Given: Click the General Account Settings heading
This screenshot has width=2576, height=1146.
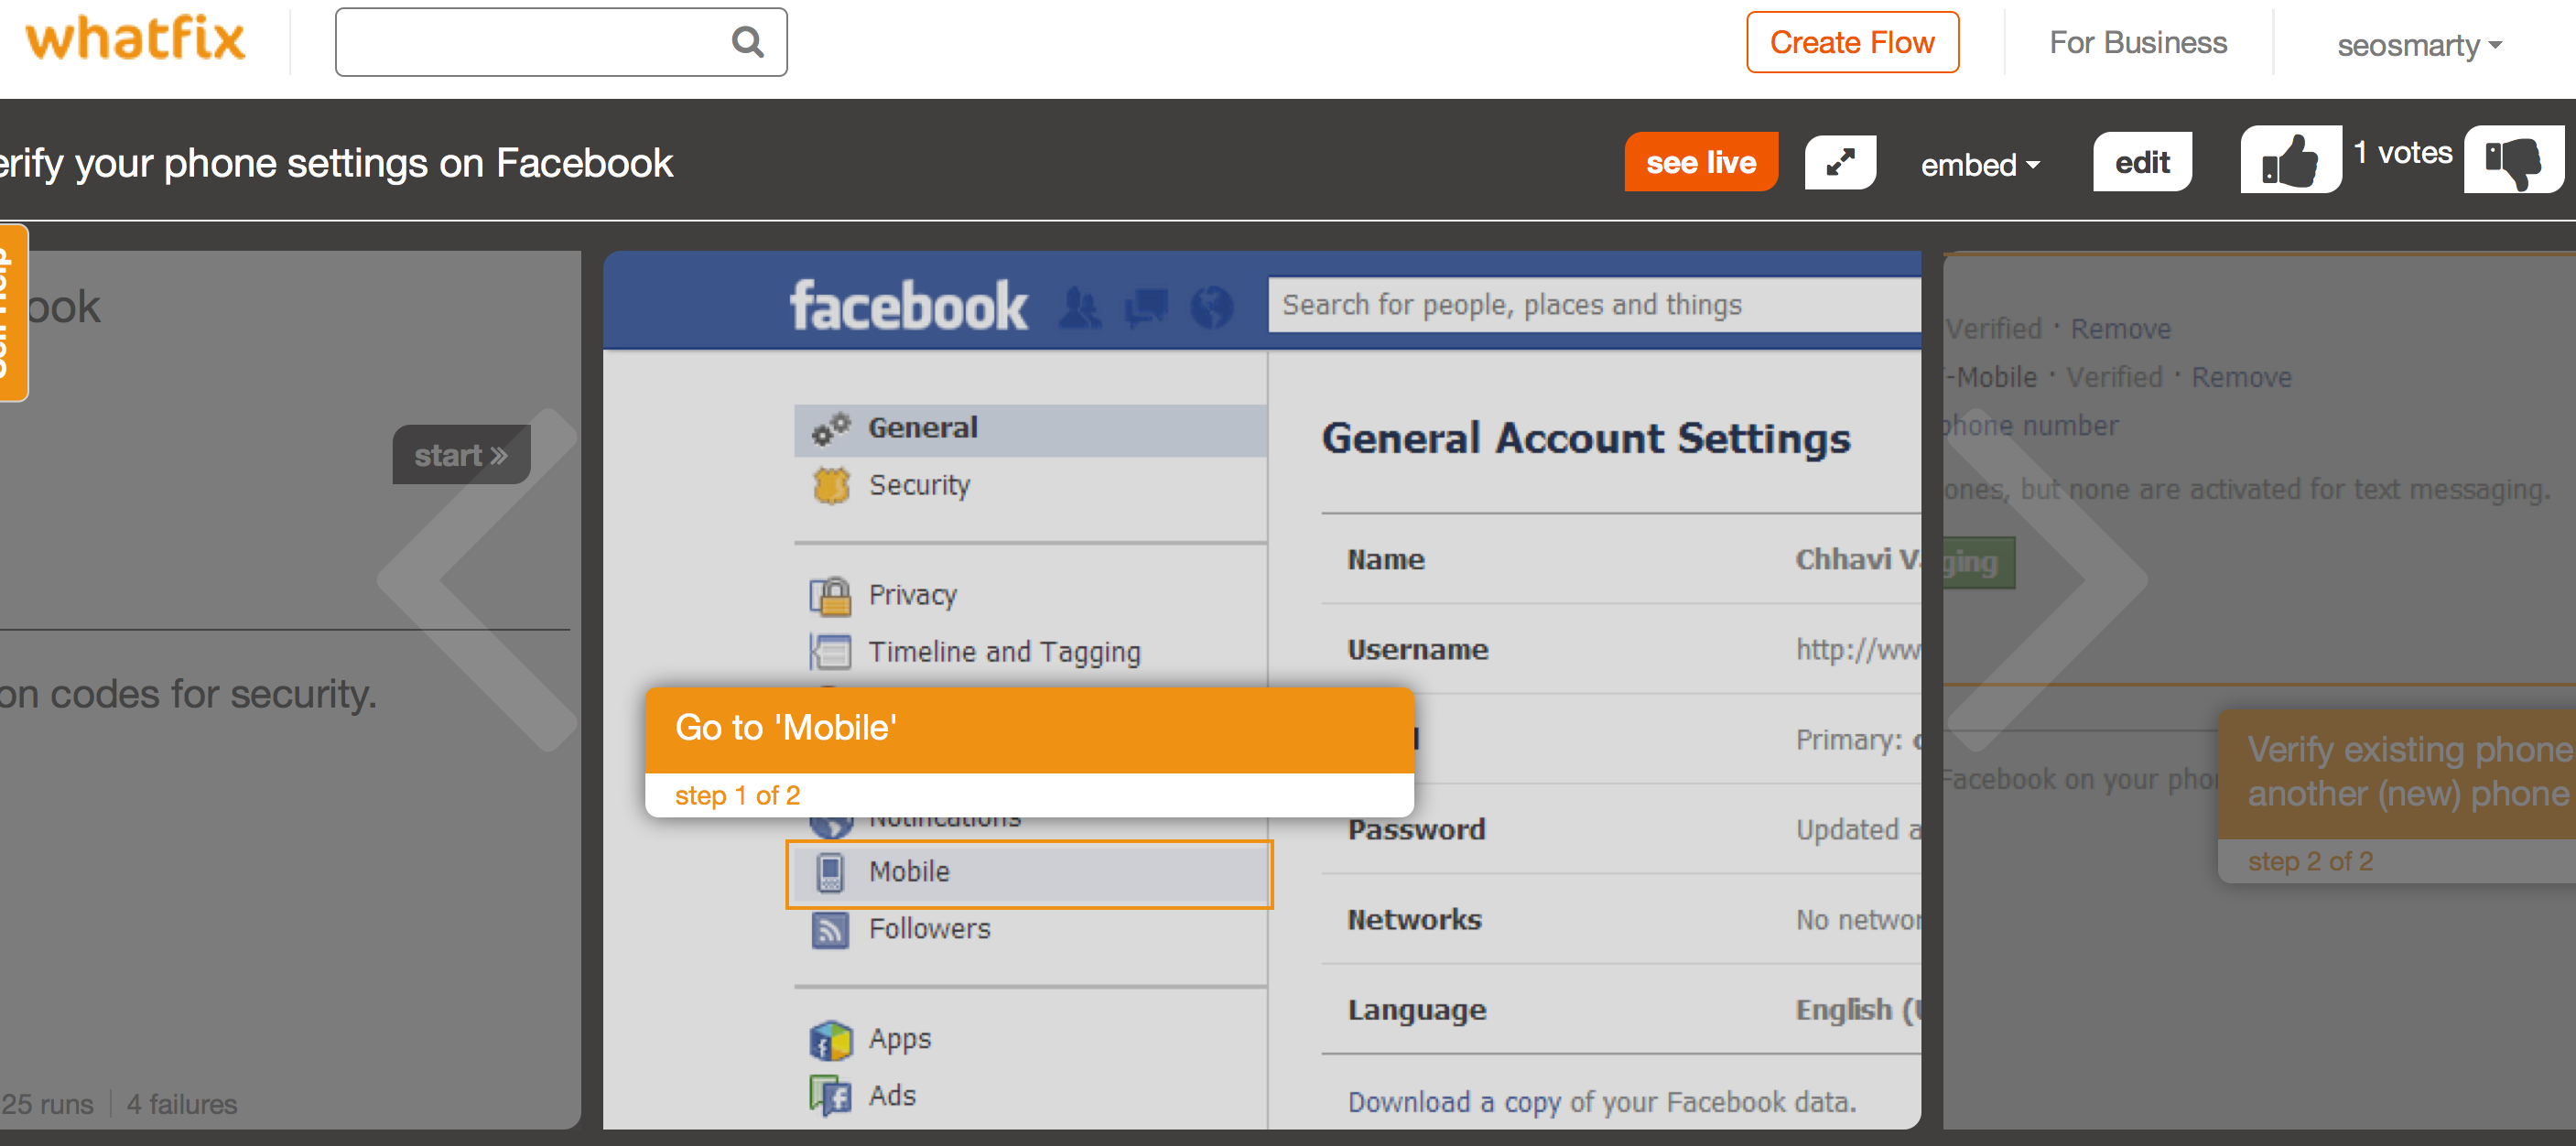Looking at the screenshot, I should coord(1586,439).
